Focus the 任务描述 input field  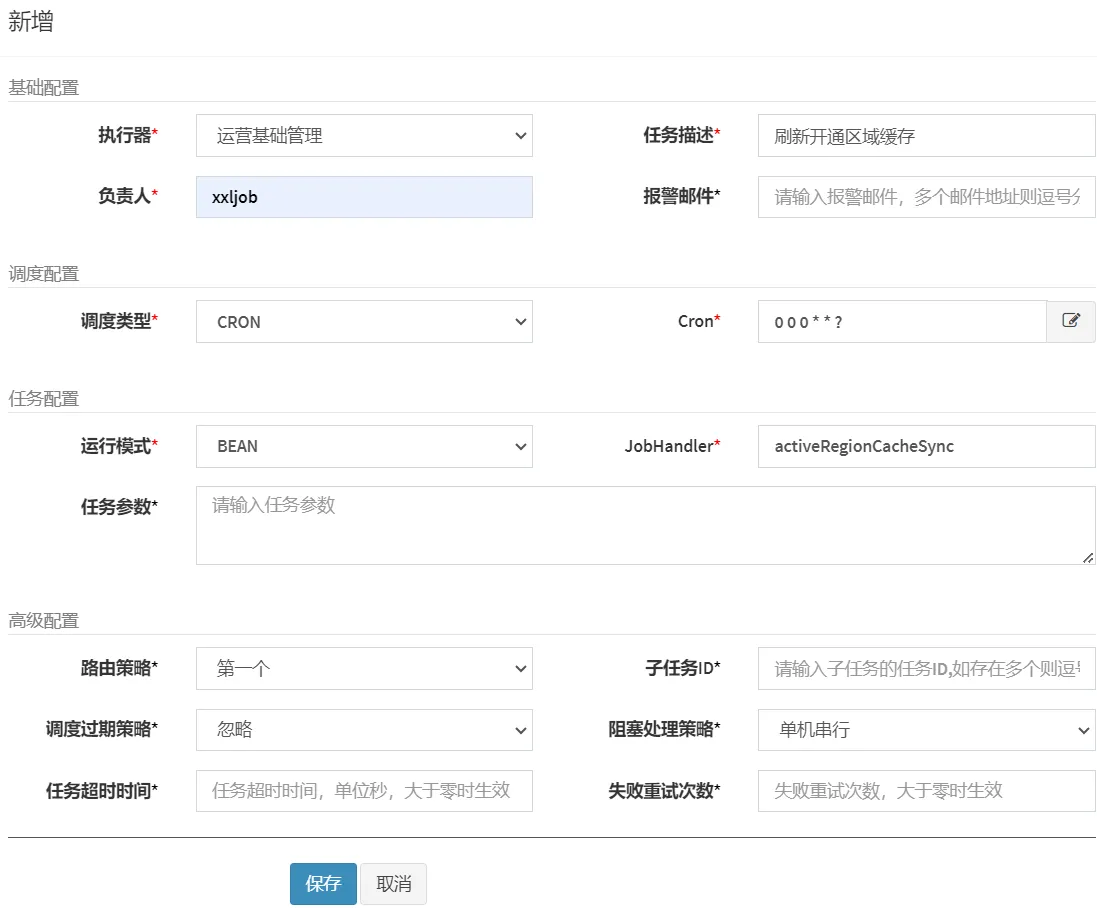pyautogui.click(x=926, y=136)
